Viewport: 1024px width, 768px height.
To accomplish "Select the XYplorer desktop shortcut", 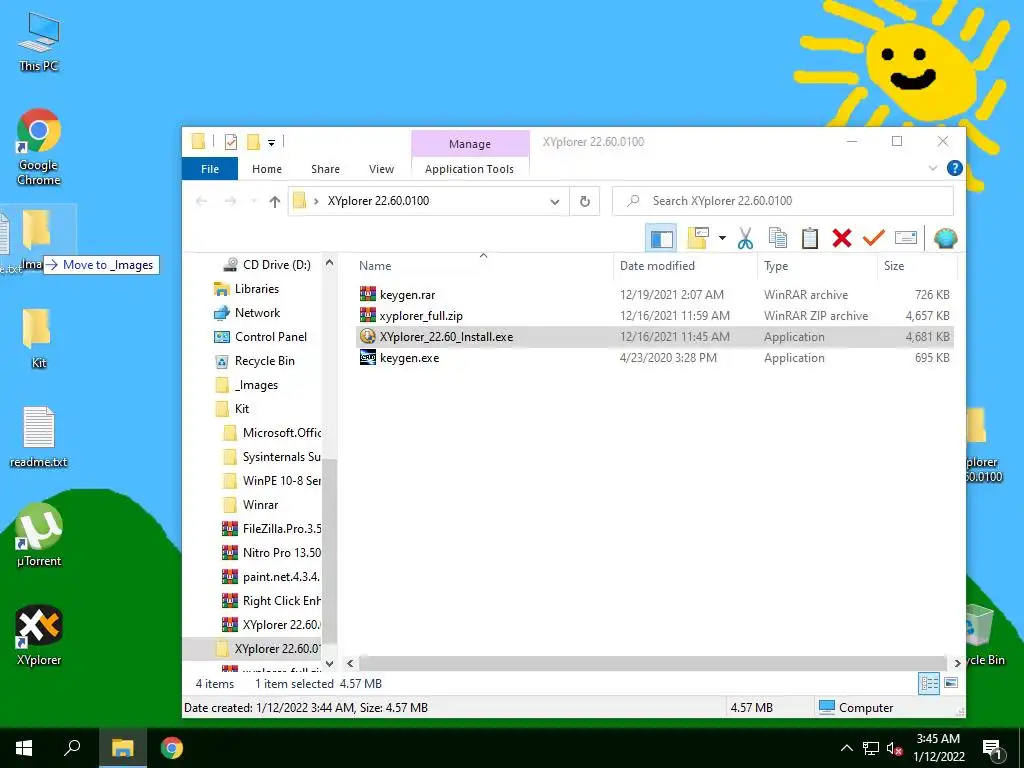I will (39, 636).
